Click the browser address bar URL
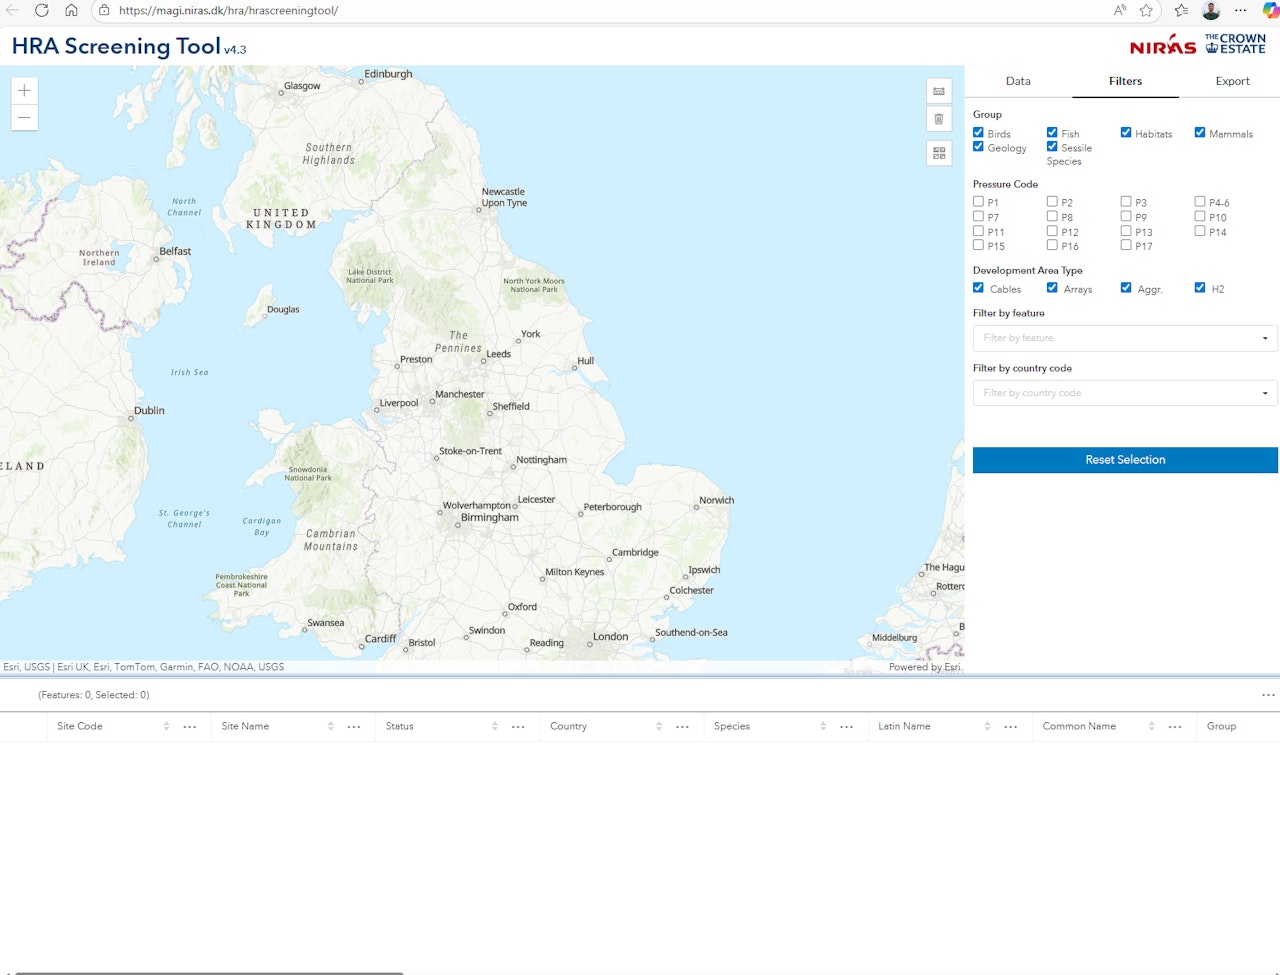This screenshot has height=975, width=1280. pyautogui.click(x=228, y=11)
